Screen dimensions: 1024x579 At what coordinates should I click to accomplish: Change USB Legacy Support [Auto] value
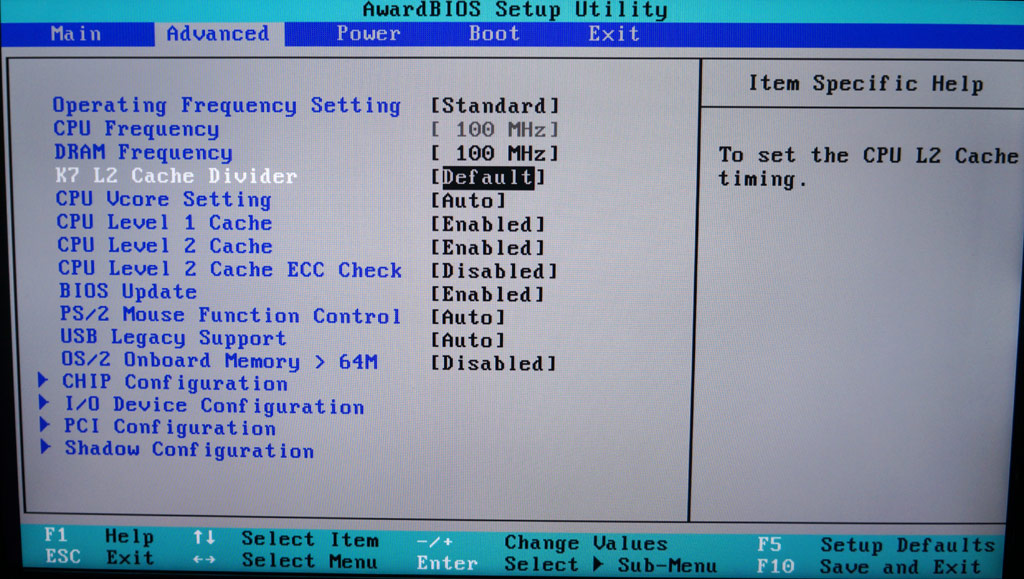(x=468, y=340)
